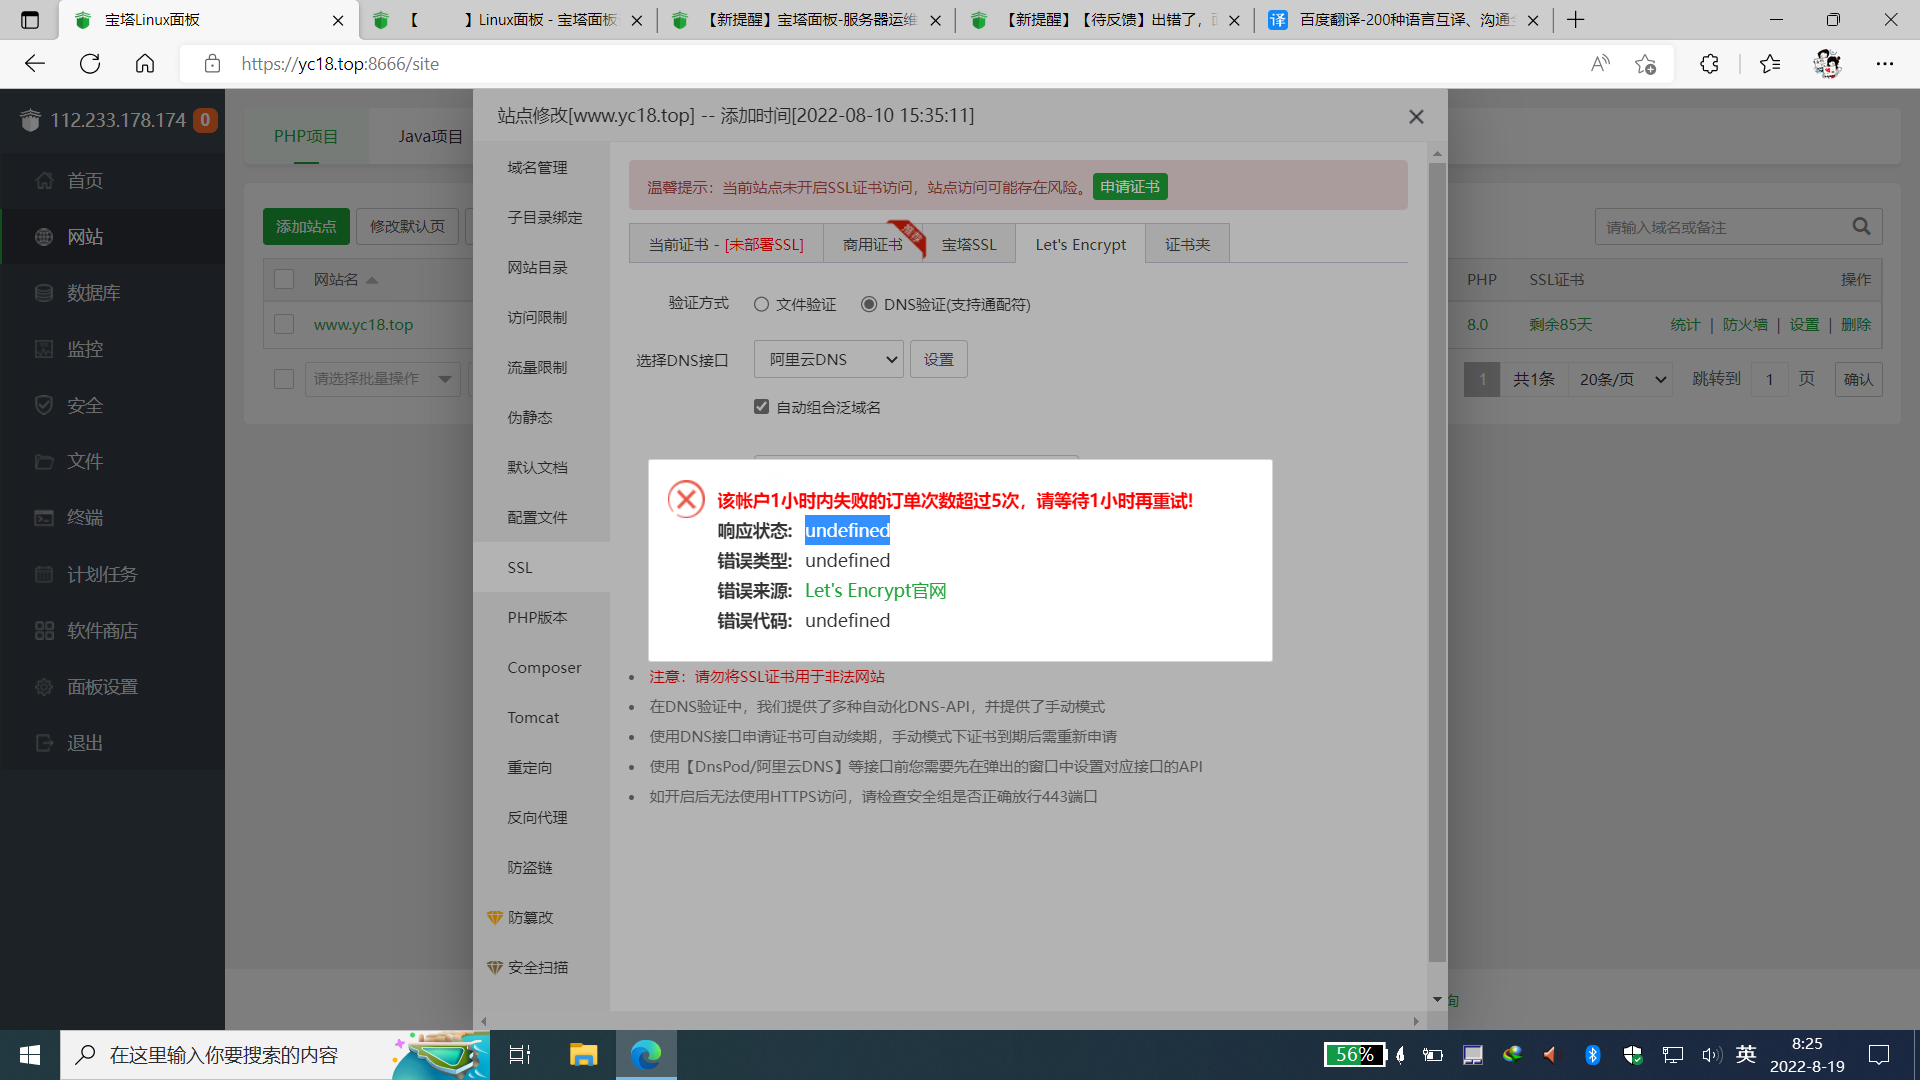Click the 申请证书 button
Image resolution: width=1920 pixels, height=1080 pixels.
(1130, 187)
